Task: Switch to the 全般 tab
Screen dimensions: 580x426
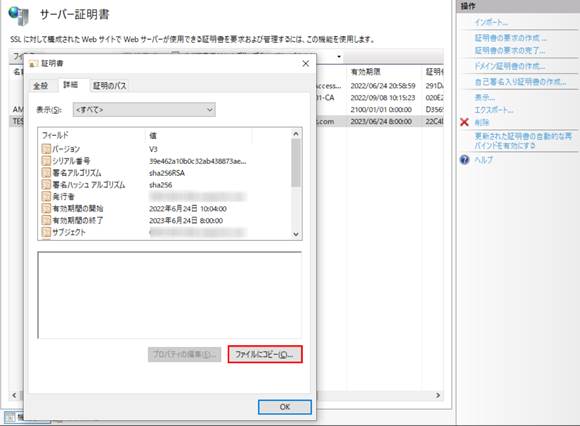Action: [41, 86]
